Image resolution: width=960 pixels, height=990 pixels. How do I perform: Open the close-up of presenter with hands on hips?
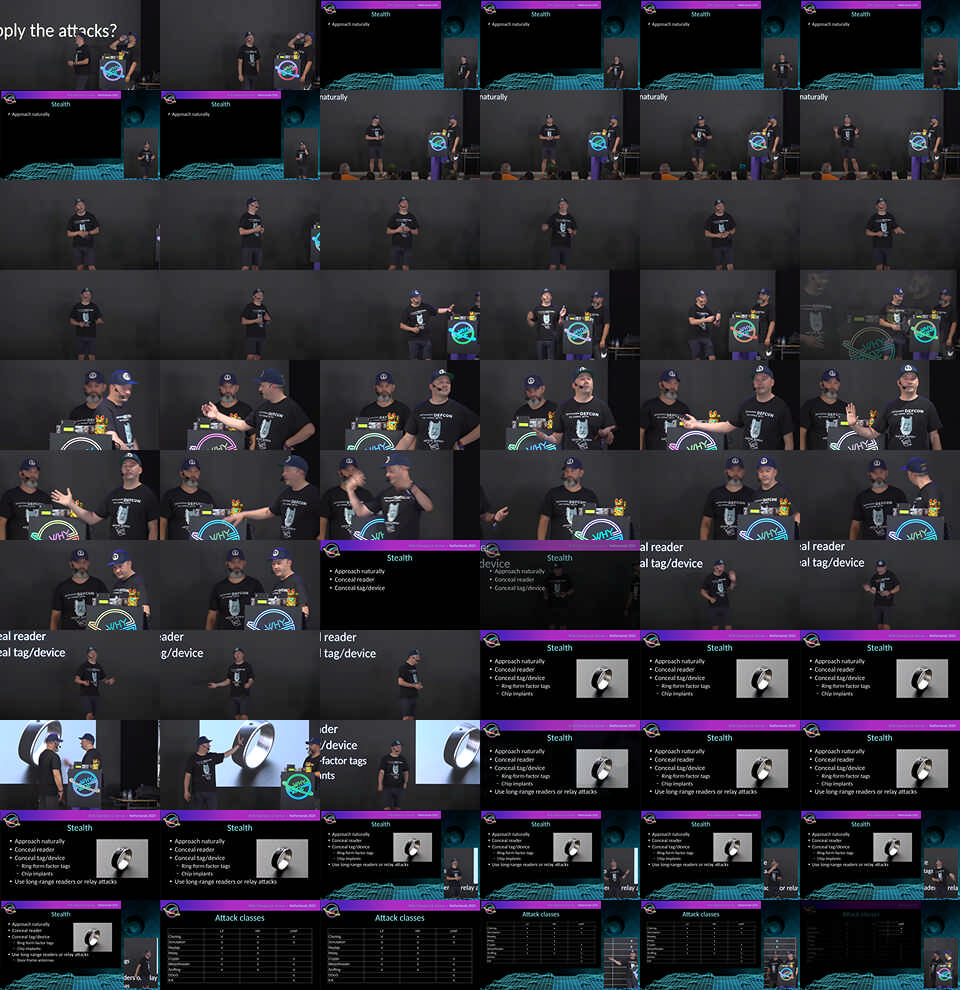coord(400,405)
